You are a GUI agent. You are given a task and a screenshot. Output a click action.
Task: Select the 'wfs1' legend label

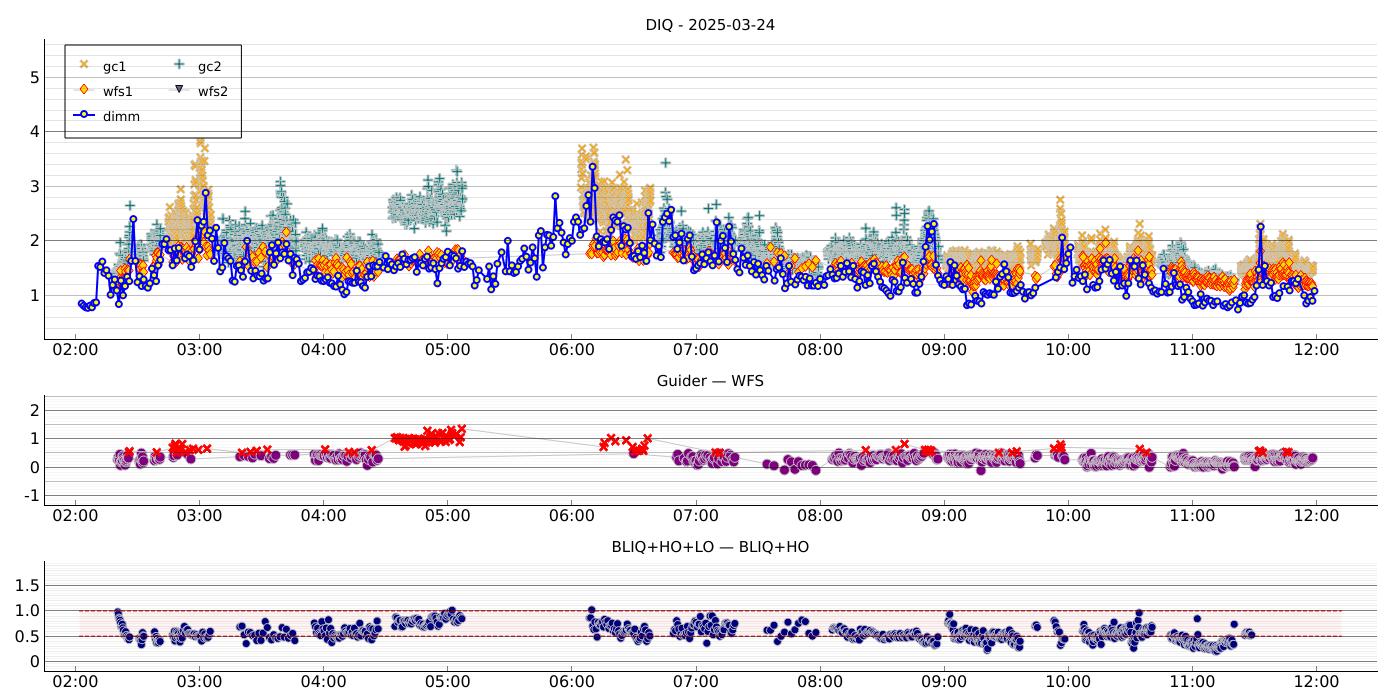point(117,91)
